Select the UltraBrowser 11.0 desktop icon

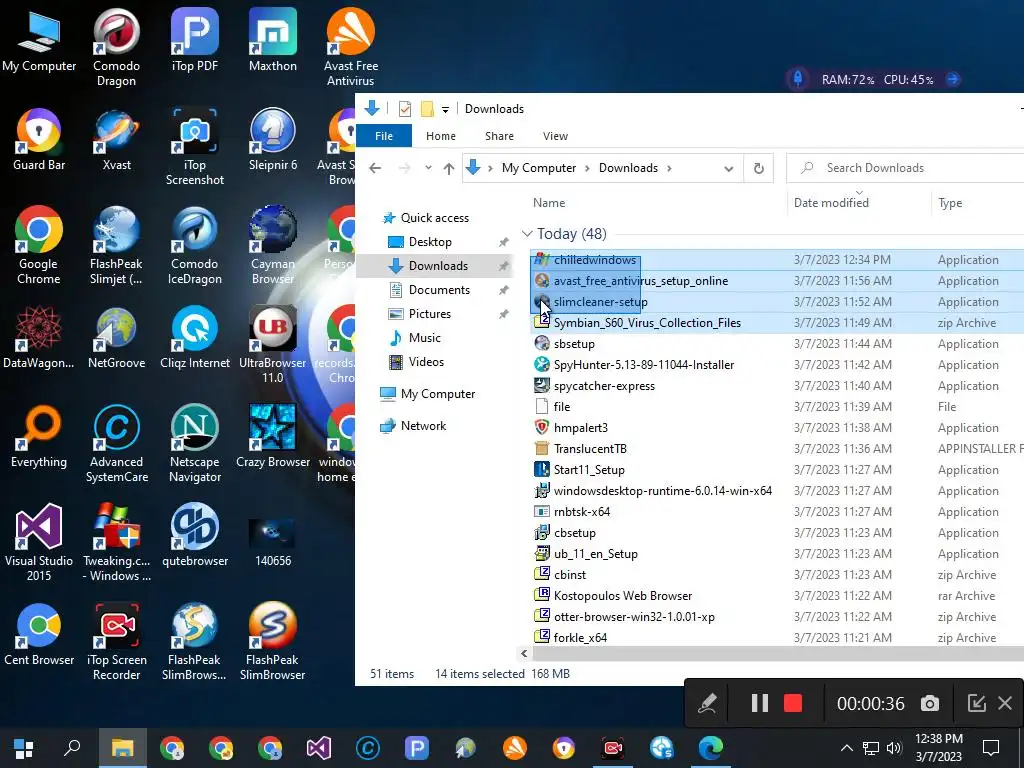272,345
